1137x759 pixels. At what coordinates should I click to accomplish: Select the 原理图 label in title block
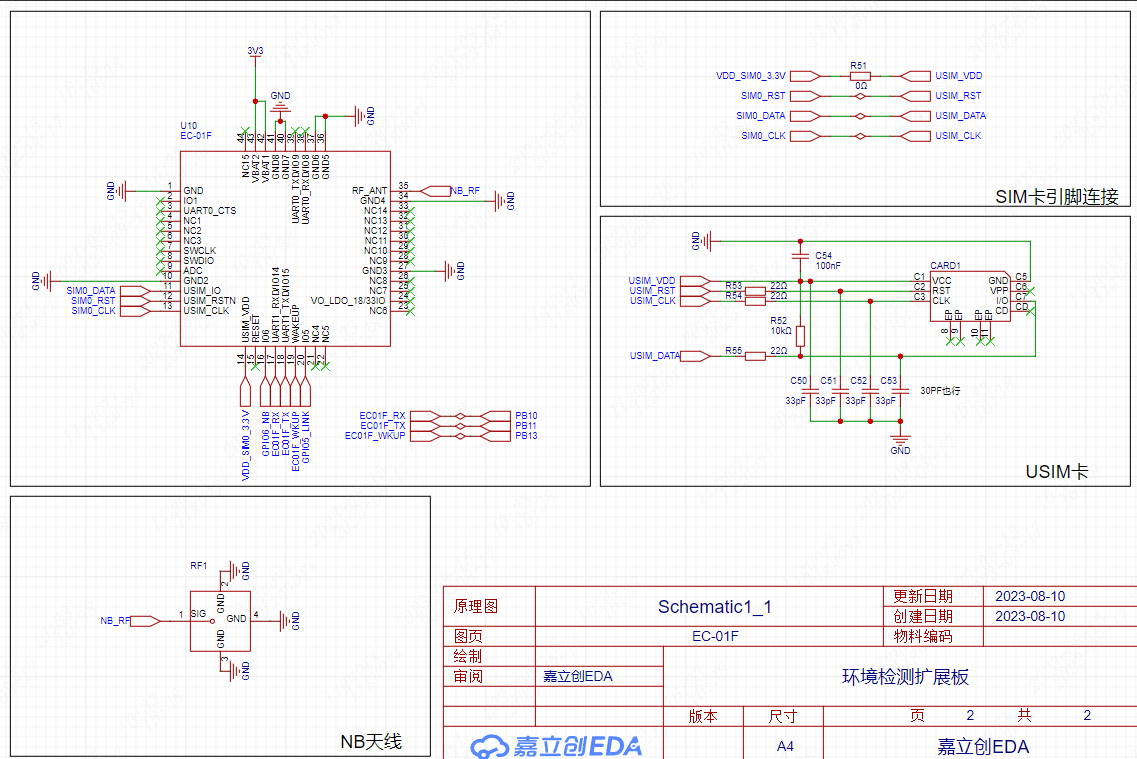point(476,606)
